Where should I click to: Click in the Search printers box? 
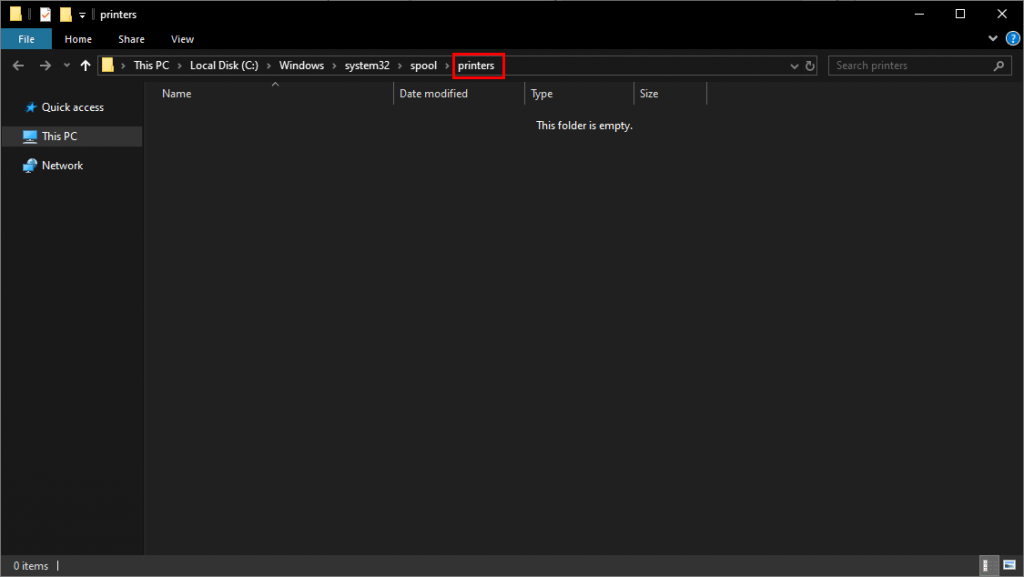click(x=910, y=66)
